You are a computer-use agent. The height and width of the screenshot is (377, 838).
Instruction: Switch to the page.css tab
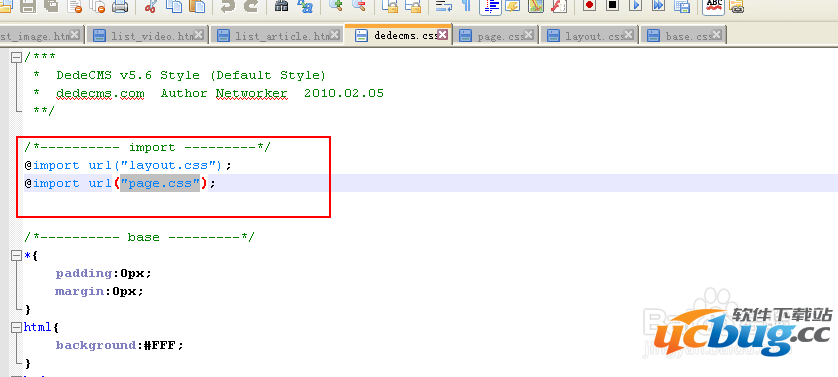(x=493, y=36)
